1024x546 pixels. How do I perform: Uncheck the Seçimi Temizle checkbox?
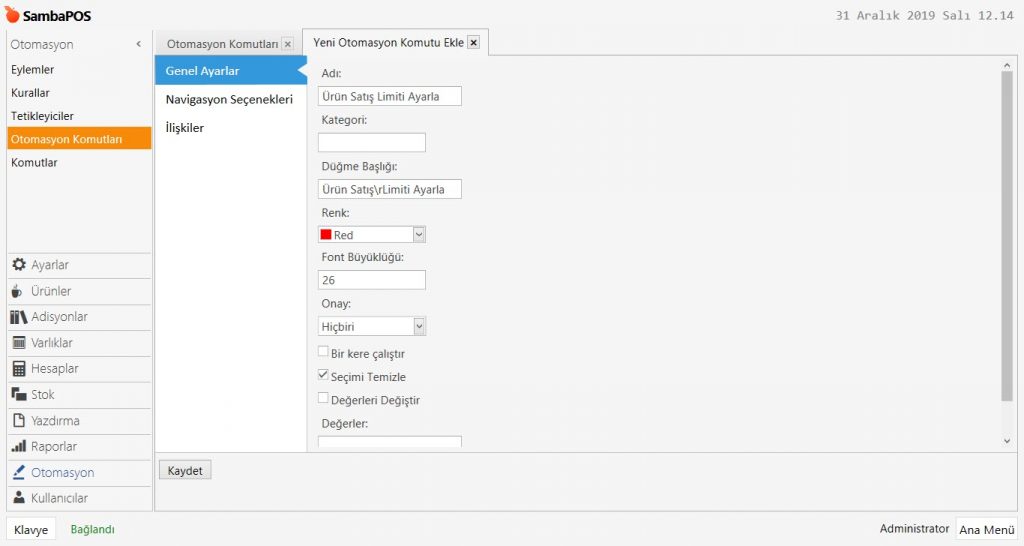pyautogui.click(x=323, y=376)
